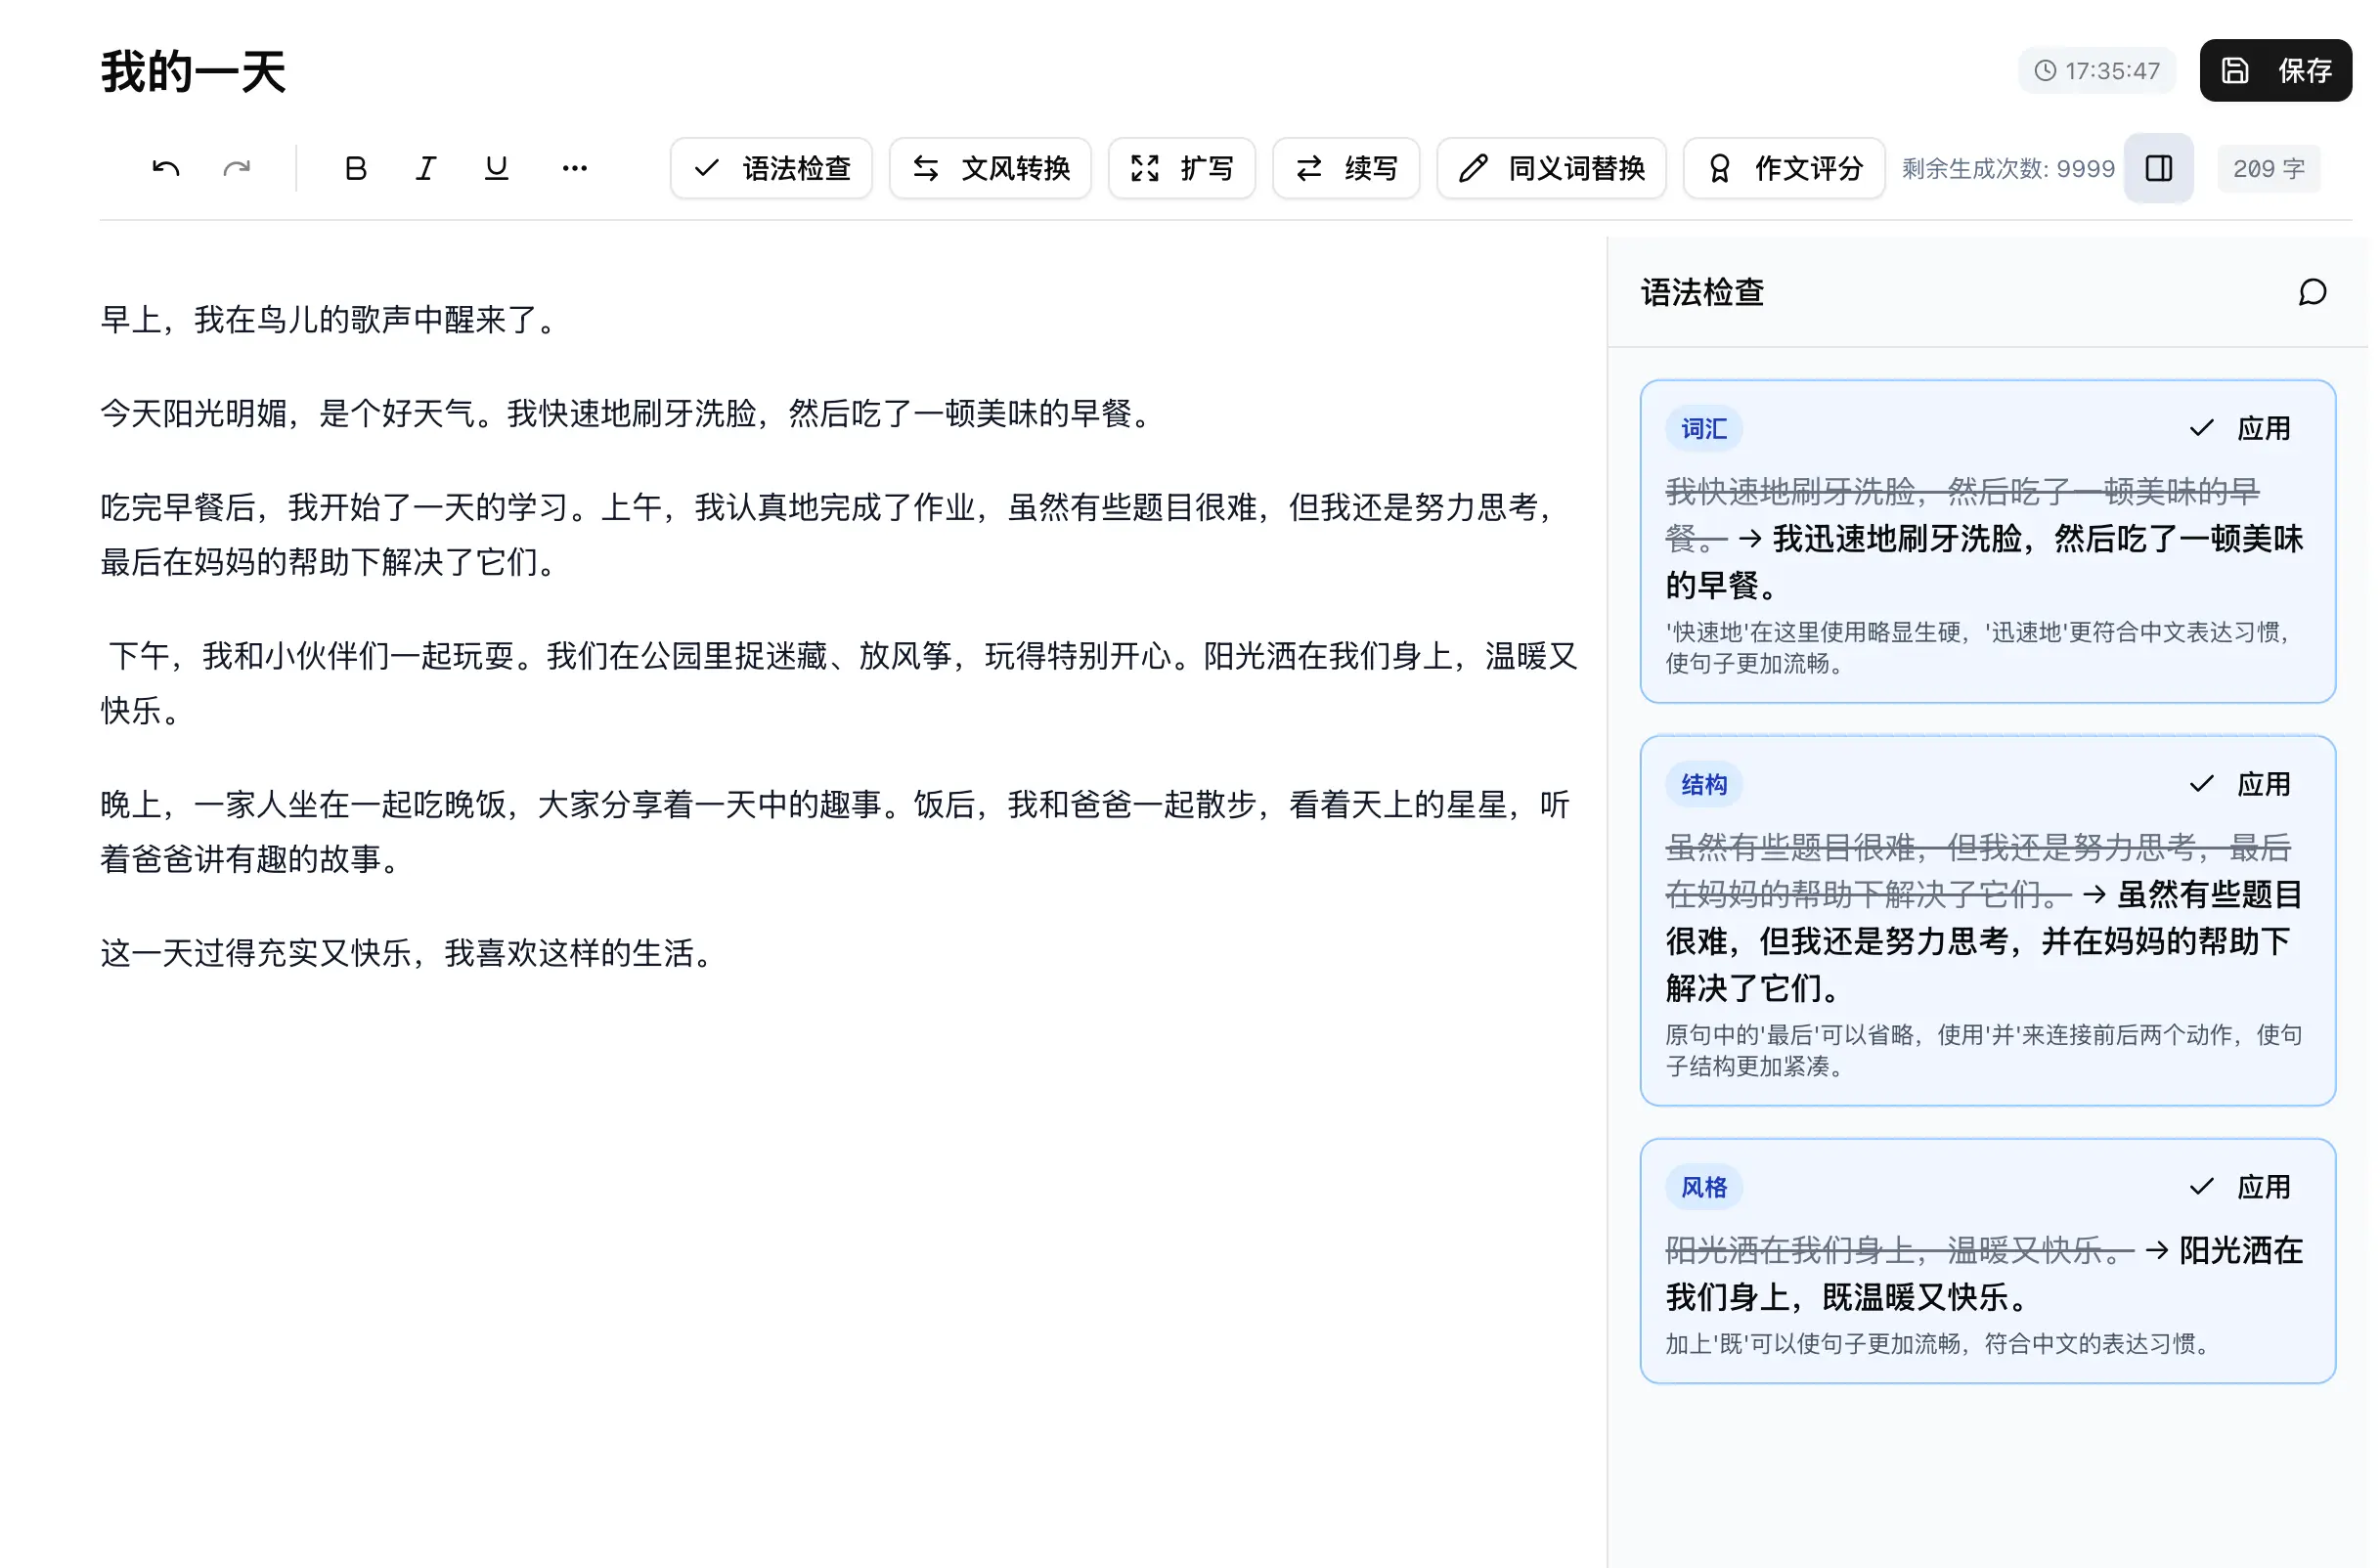Open the comment bubble in 语法检查 panel

[2312, 293]
